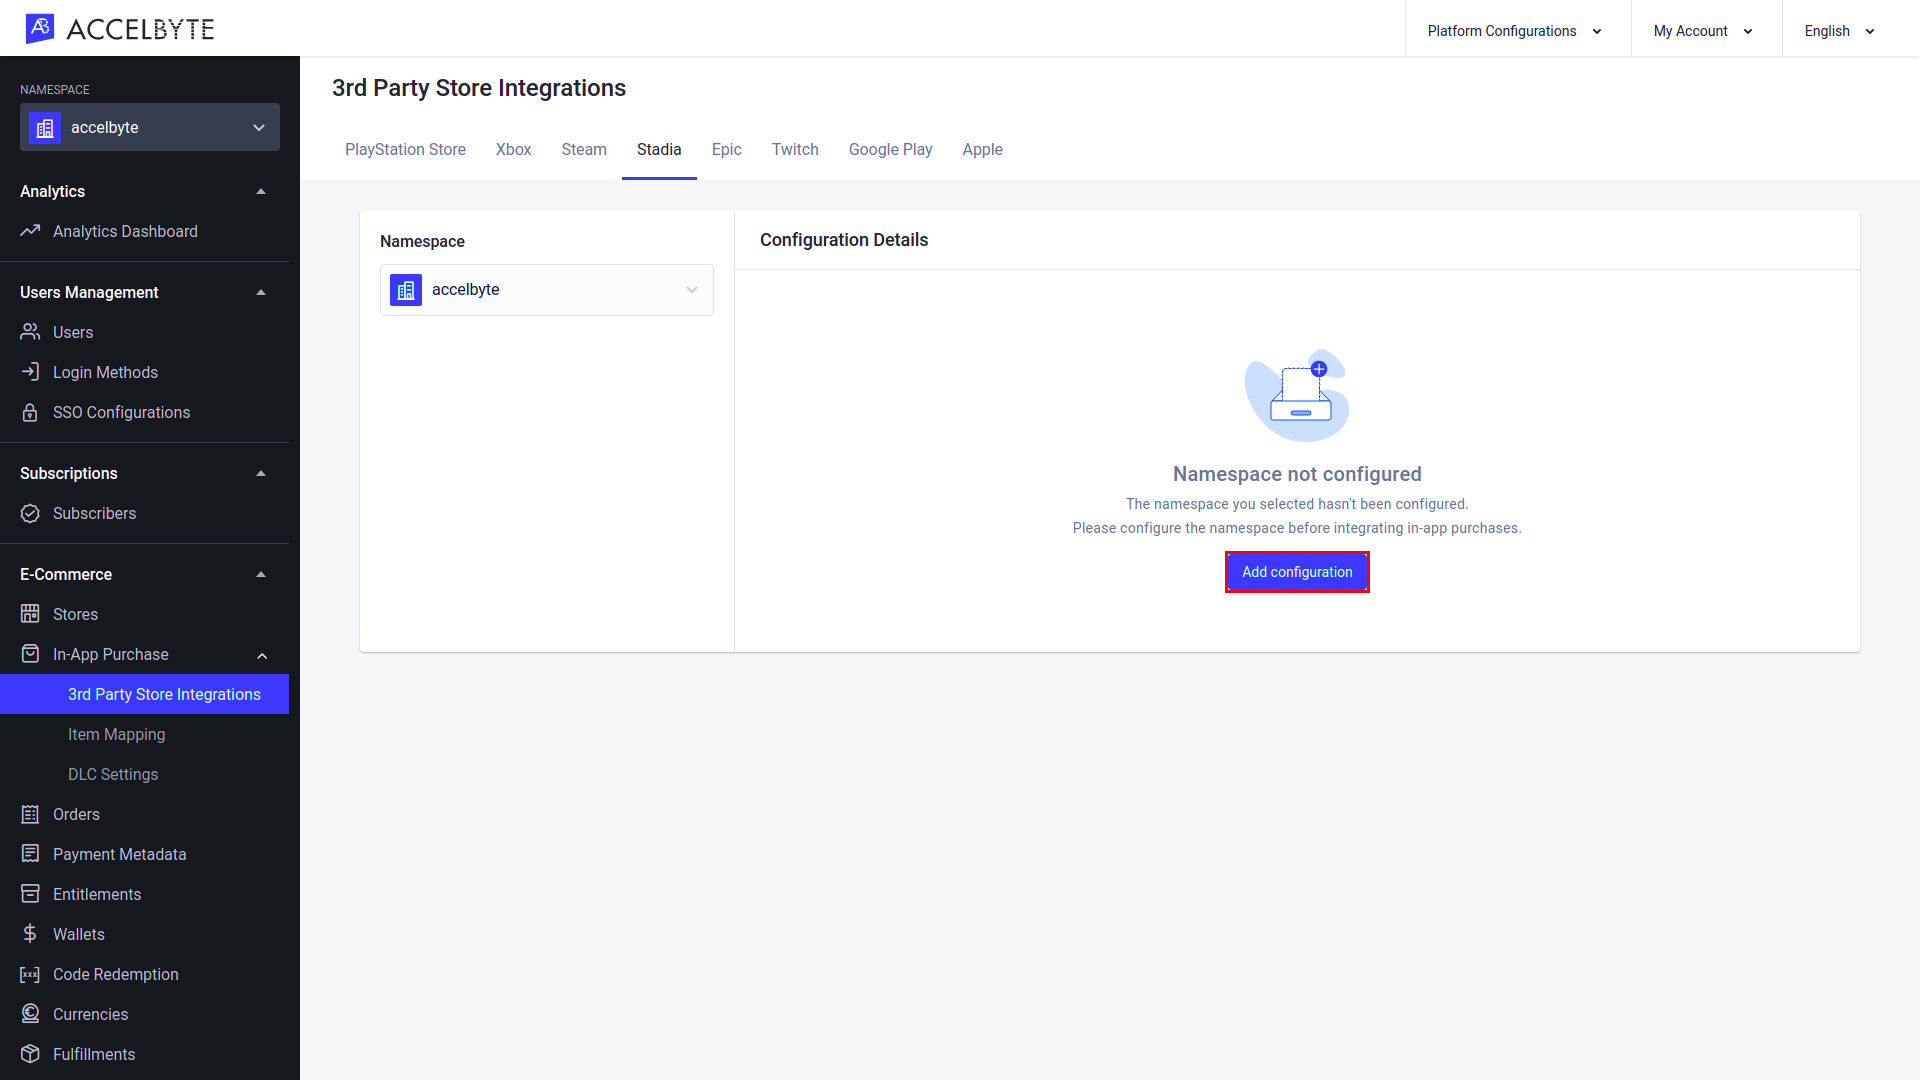The width and height of the screenshot is (1920, 1080).
Task: Click the 3rd Party Store Integrations menu item
Action: point(164,694)
